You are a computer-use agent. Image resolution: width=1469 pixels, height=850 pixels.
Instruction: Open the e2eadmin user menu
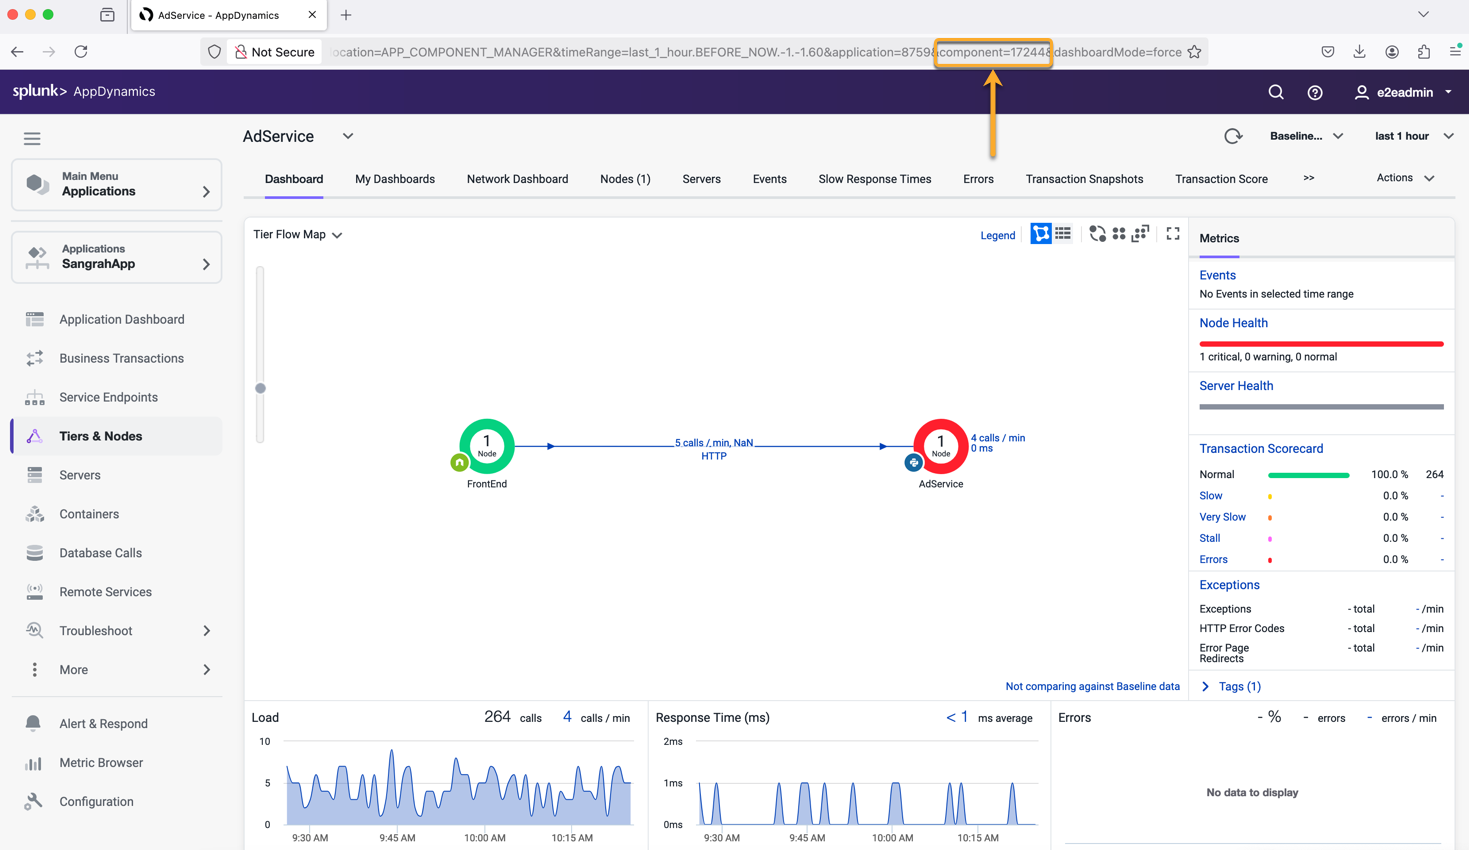click(1404, 92)
